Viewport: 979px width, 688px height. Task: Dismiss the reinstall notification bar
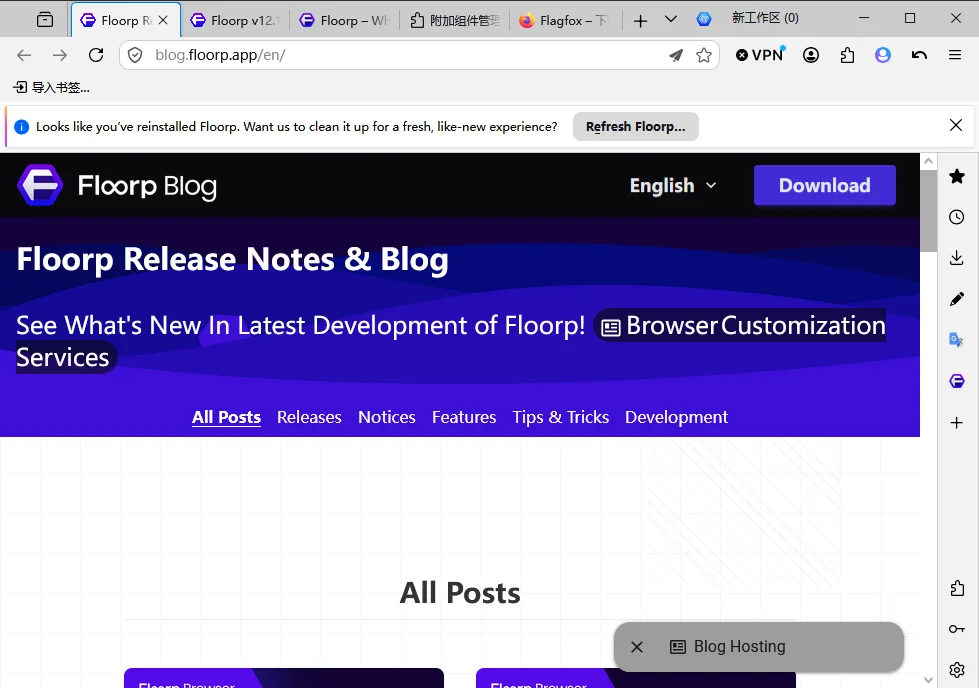coord(955,125)
